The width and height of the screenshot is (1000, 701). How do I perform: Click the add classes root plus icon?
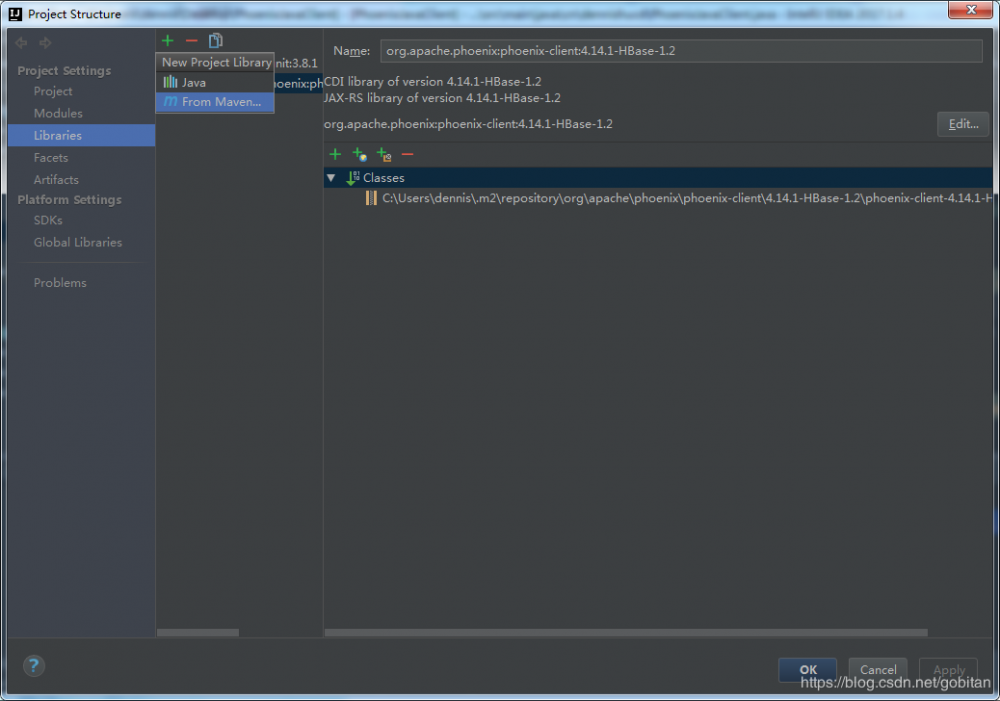pos(335,154)
